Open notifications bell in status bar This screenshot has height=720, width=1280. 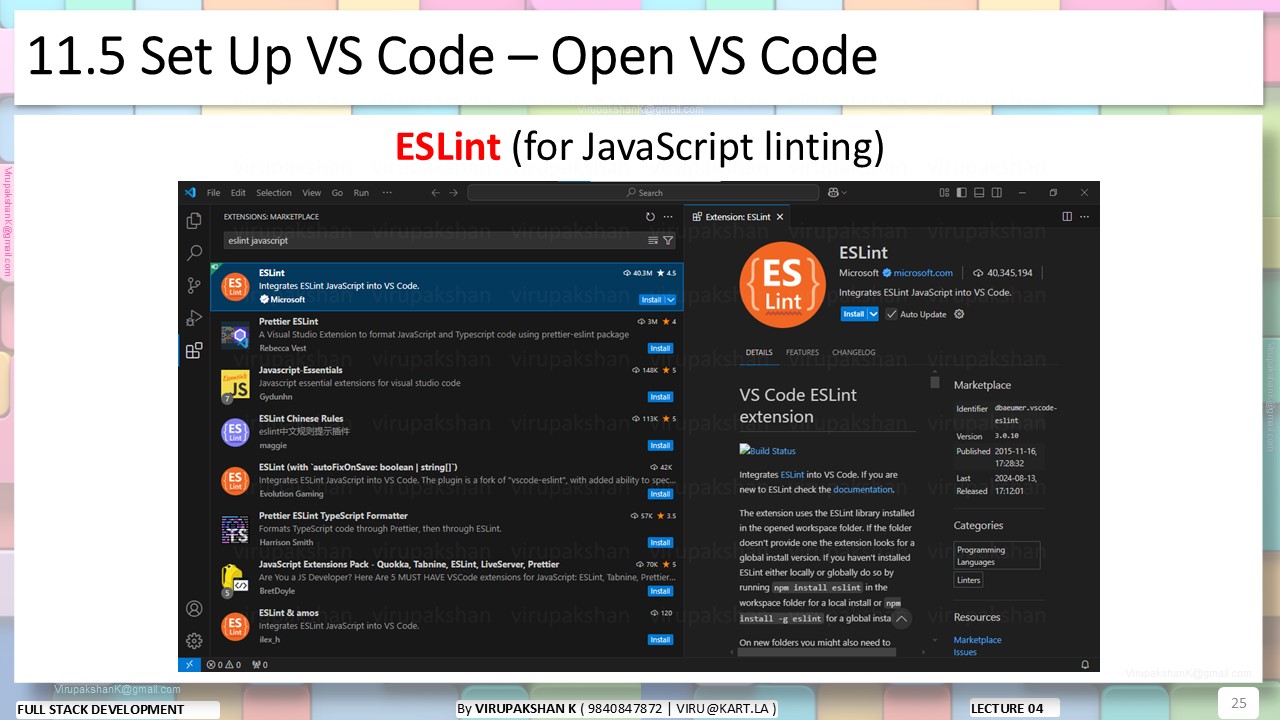click(x=1085, y=664)
